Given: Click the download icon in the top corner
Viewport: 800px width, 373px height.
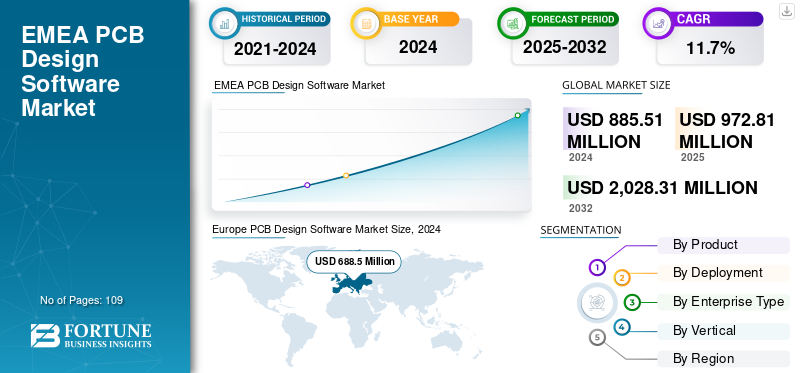Looking at the screenshot, I should tap(786, 11).
